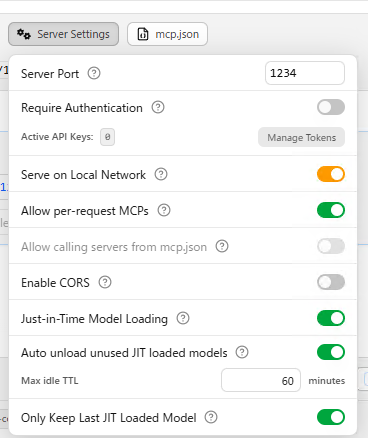The height and width of the screenshot is (438, 368).
Task: Click the Allow per-request MCPs label
Action: pos(85,211)
